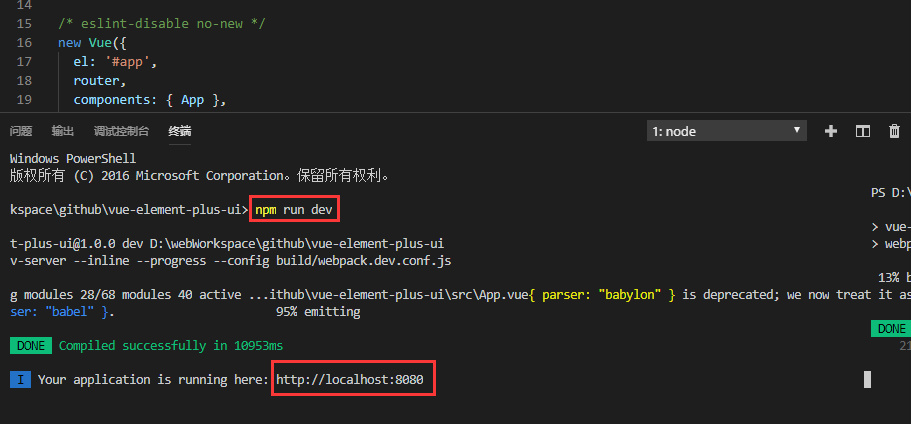Switch to the 输出 (Output) tab

coord(63,131)
